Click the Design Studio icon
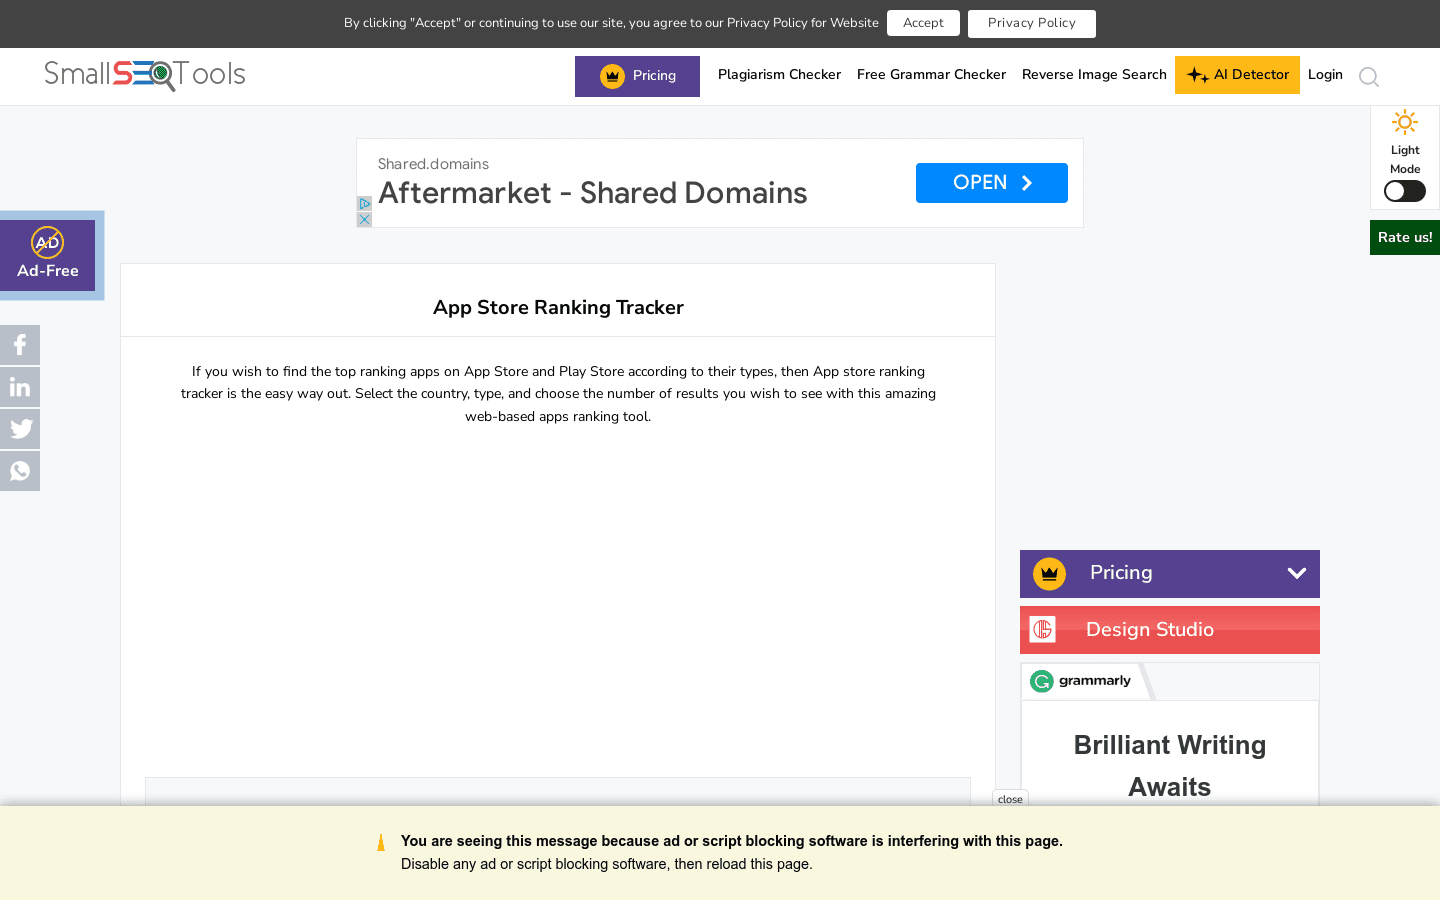 [x=1042, y=629]
